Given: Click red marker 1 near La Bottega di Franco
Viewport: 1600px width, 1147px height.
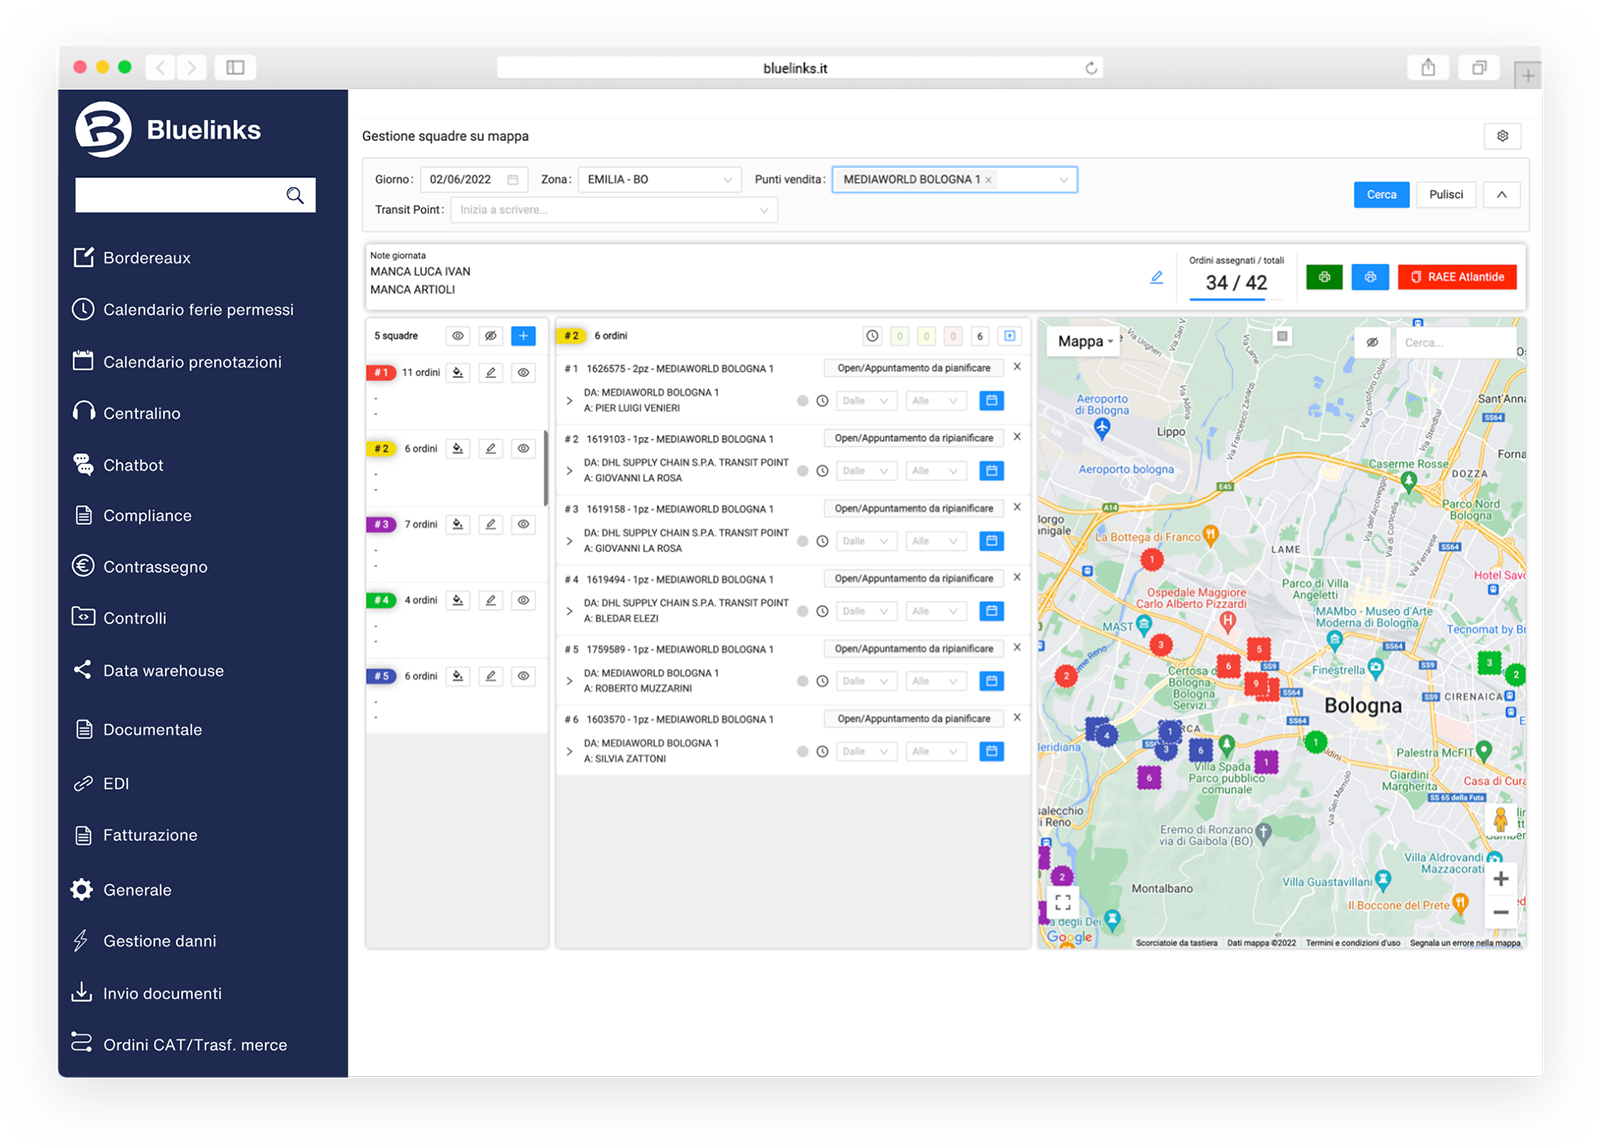Looking at the screenshot, I should tap(1152, 560).
